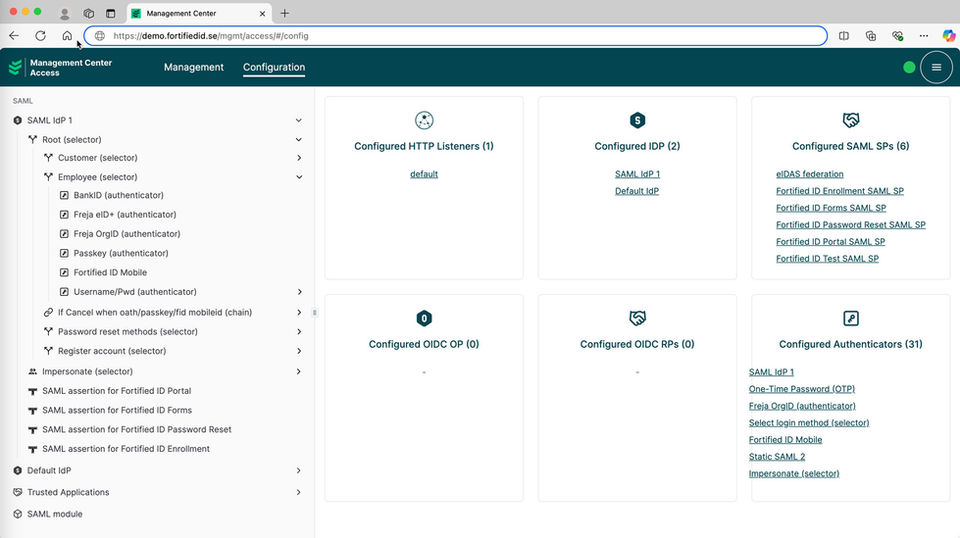Open the eIDAS federation link
Viewport: 960px width, 538px height.
[809, 174]
